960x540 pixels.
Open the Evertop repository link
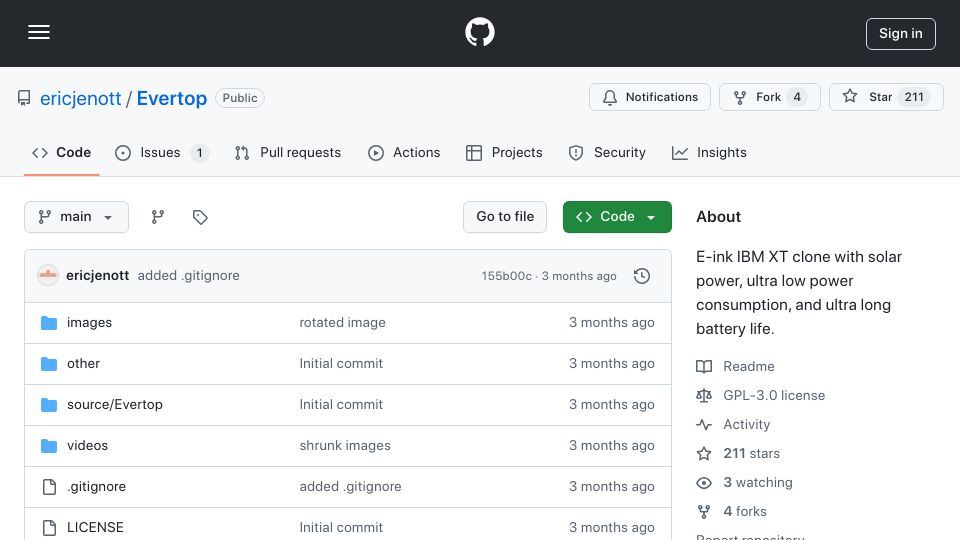171,98
